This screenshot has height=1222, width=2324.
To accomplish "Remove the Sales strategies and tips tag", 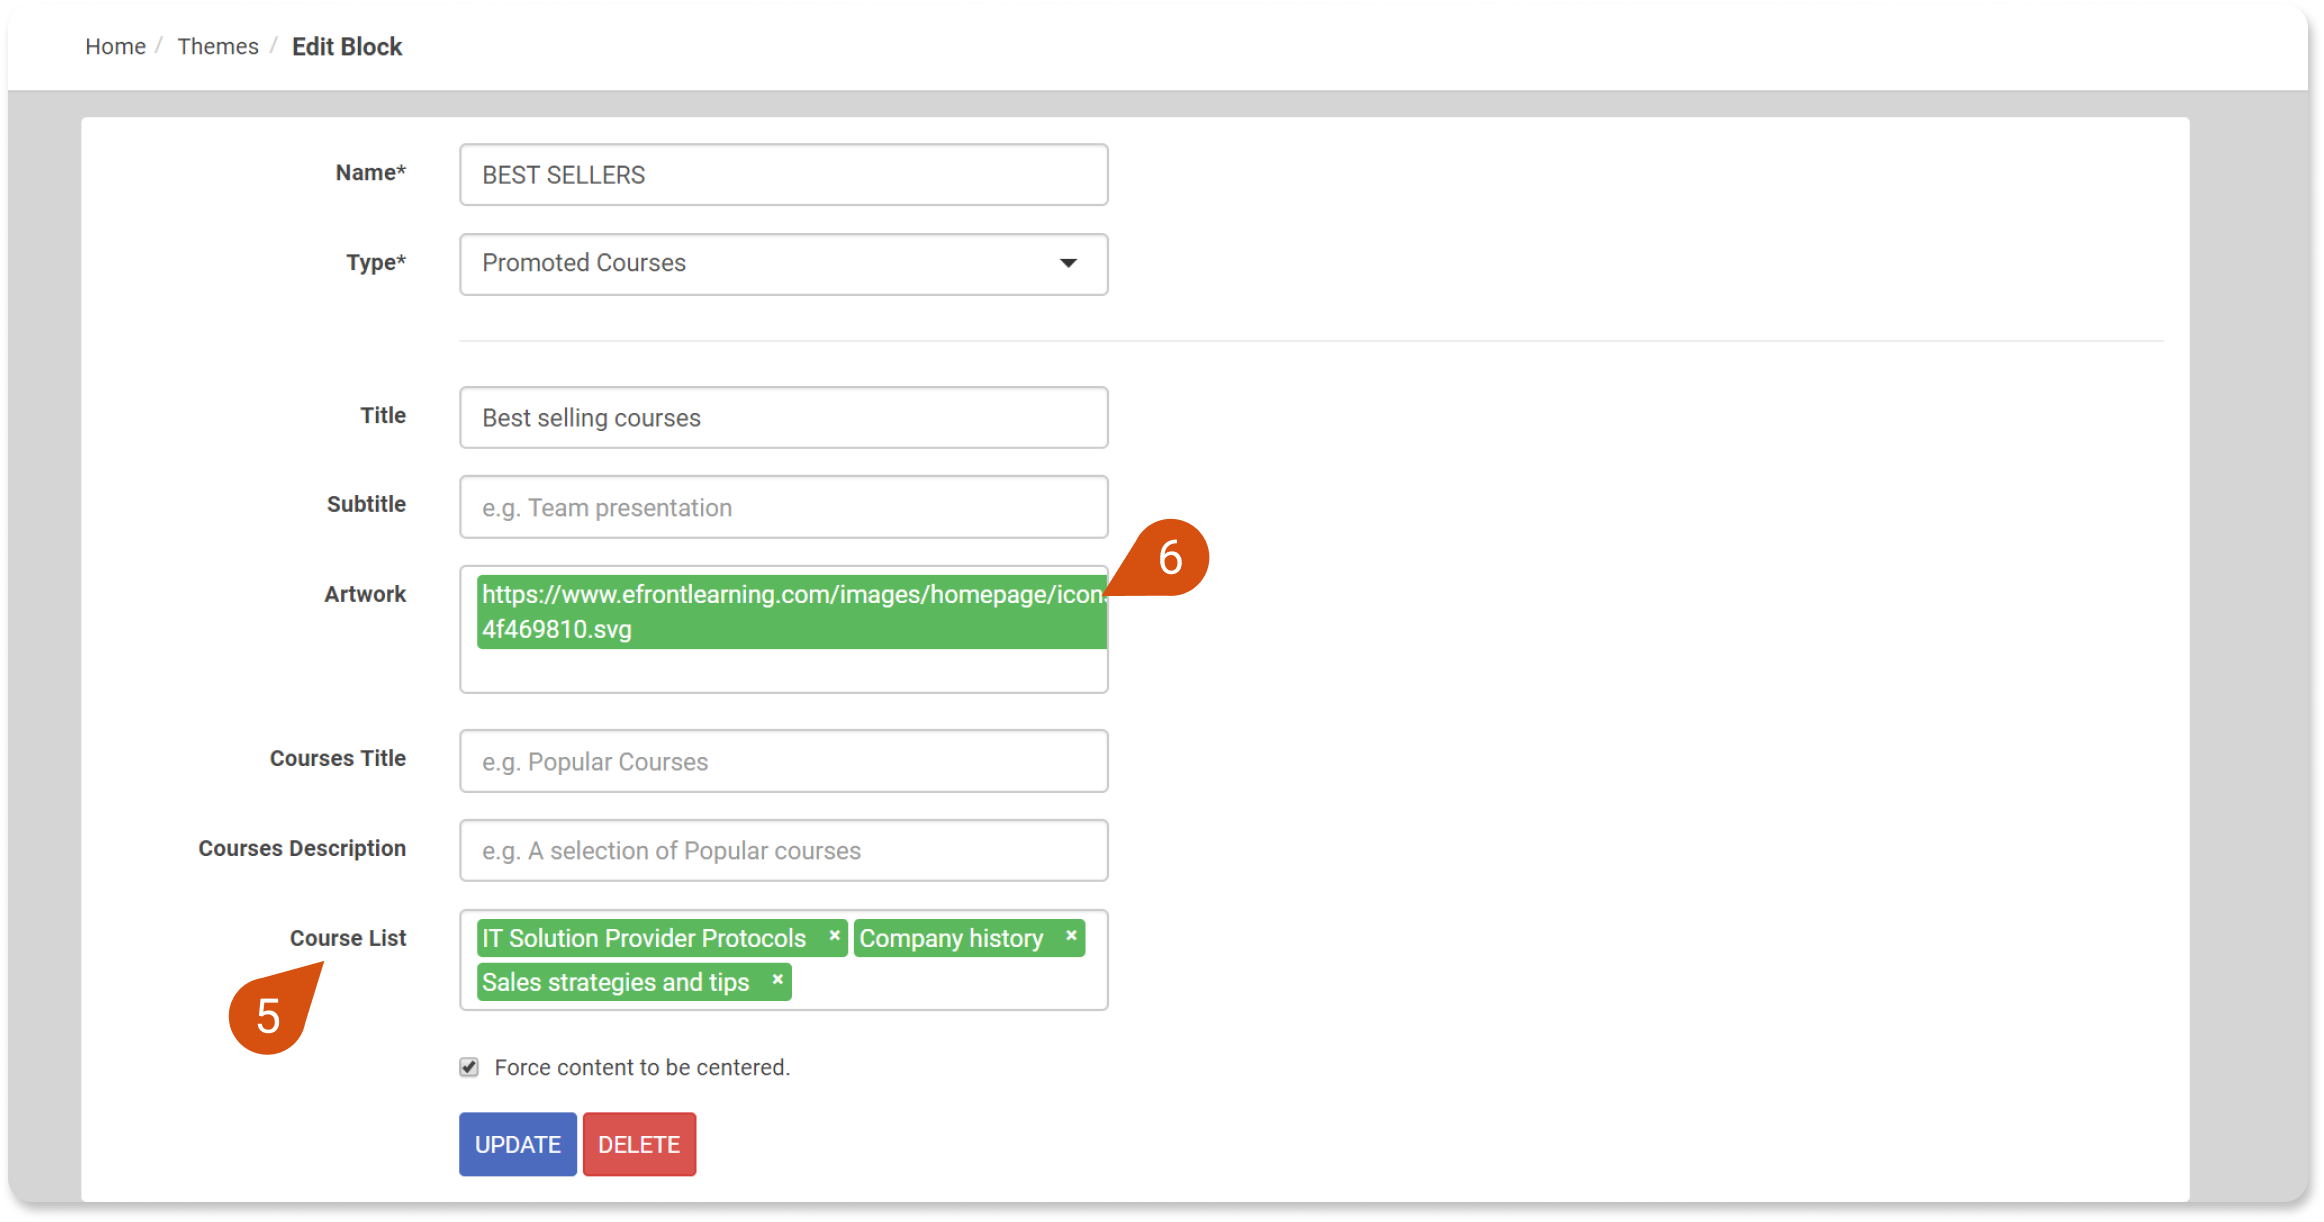I will (777, 980).
